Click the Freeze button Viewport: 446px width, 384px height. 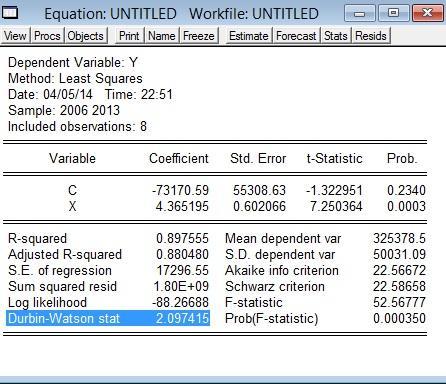199,36
